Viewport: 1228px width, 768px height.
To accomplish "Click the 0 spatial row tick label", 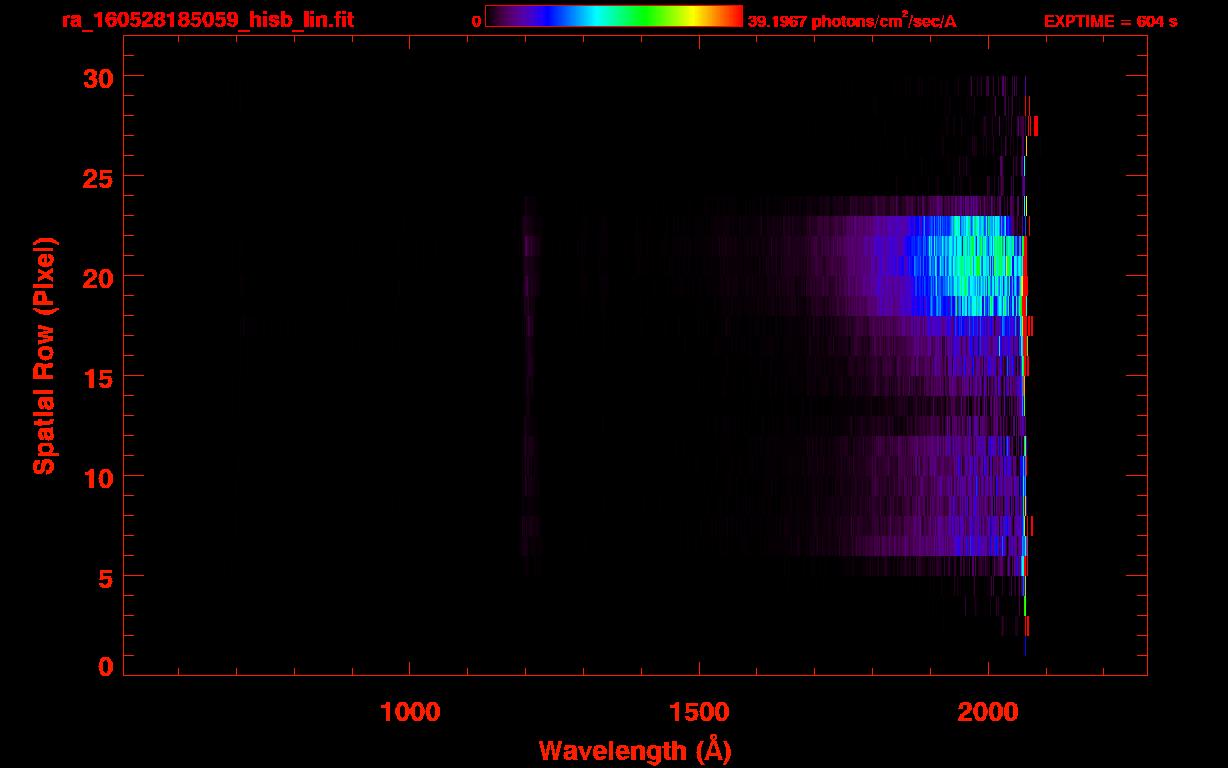I will click(x=105, y=666).
